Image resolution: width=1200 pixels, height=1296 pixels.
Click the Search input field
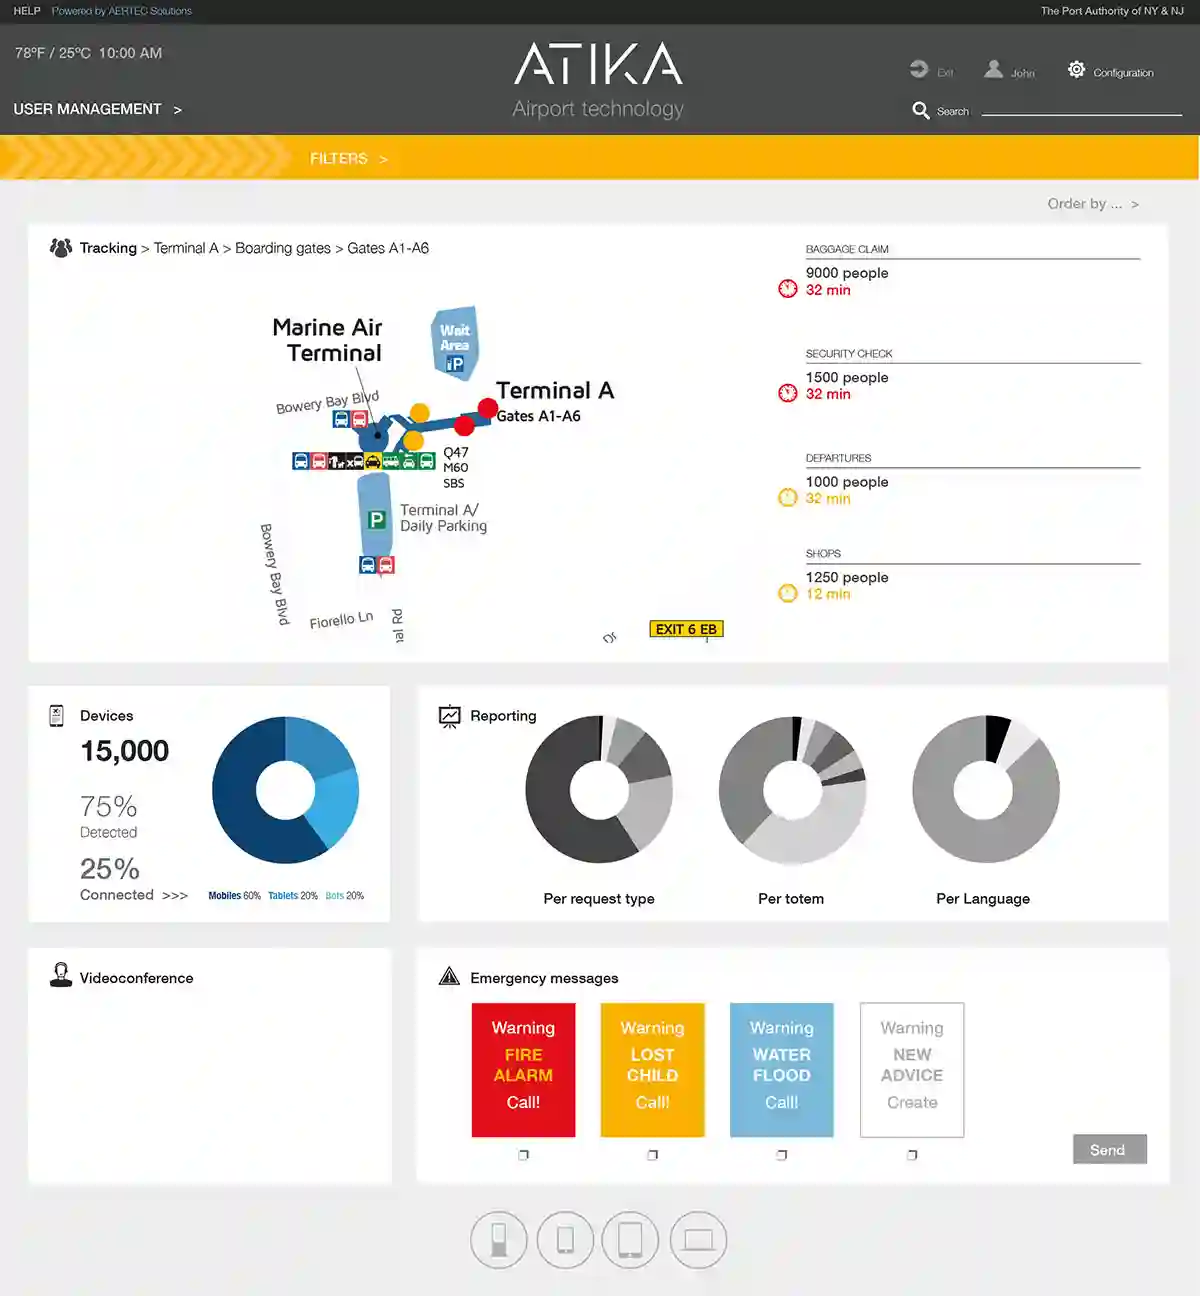tap(1082, 106)
